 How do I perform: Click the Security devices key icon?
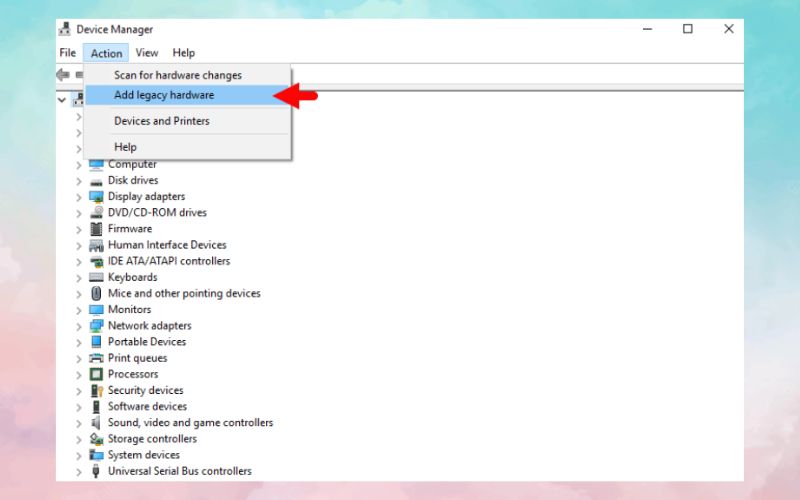click(x=96, y=391)
